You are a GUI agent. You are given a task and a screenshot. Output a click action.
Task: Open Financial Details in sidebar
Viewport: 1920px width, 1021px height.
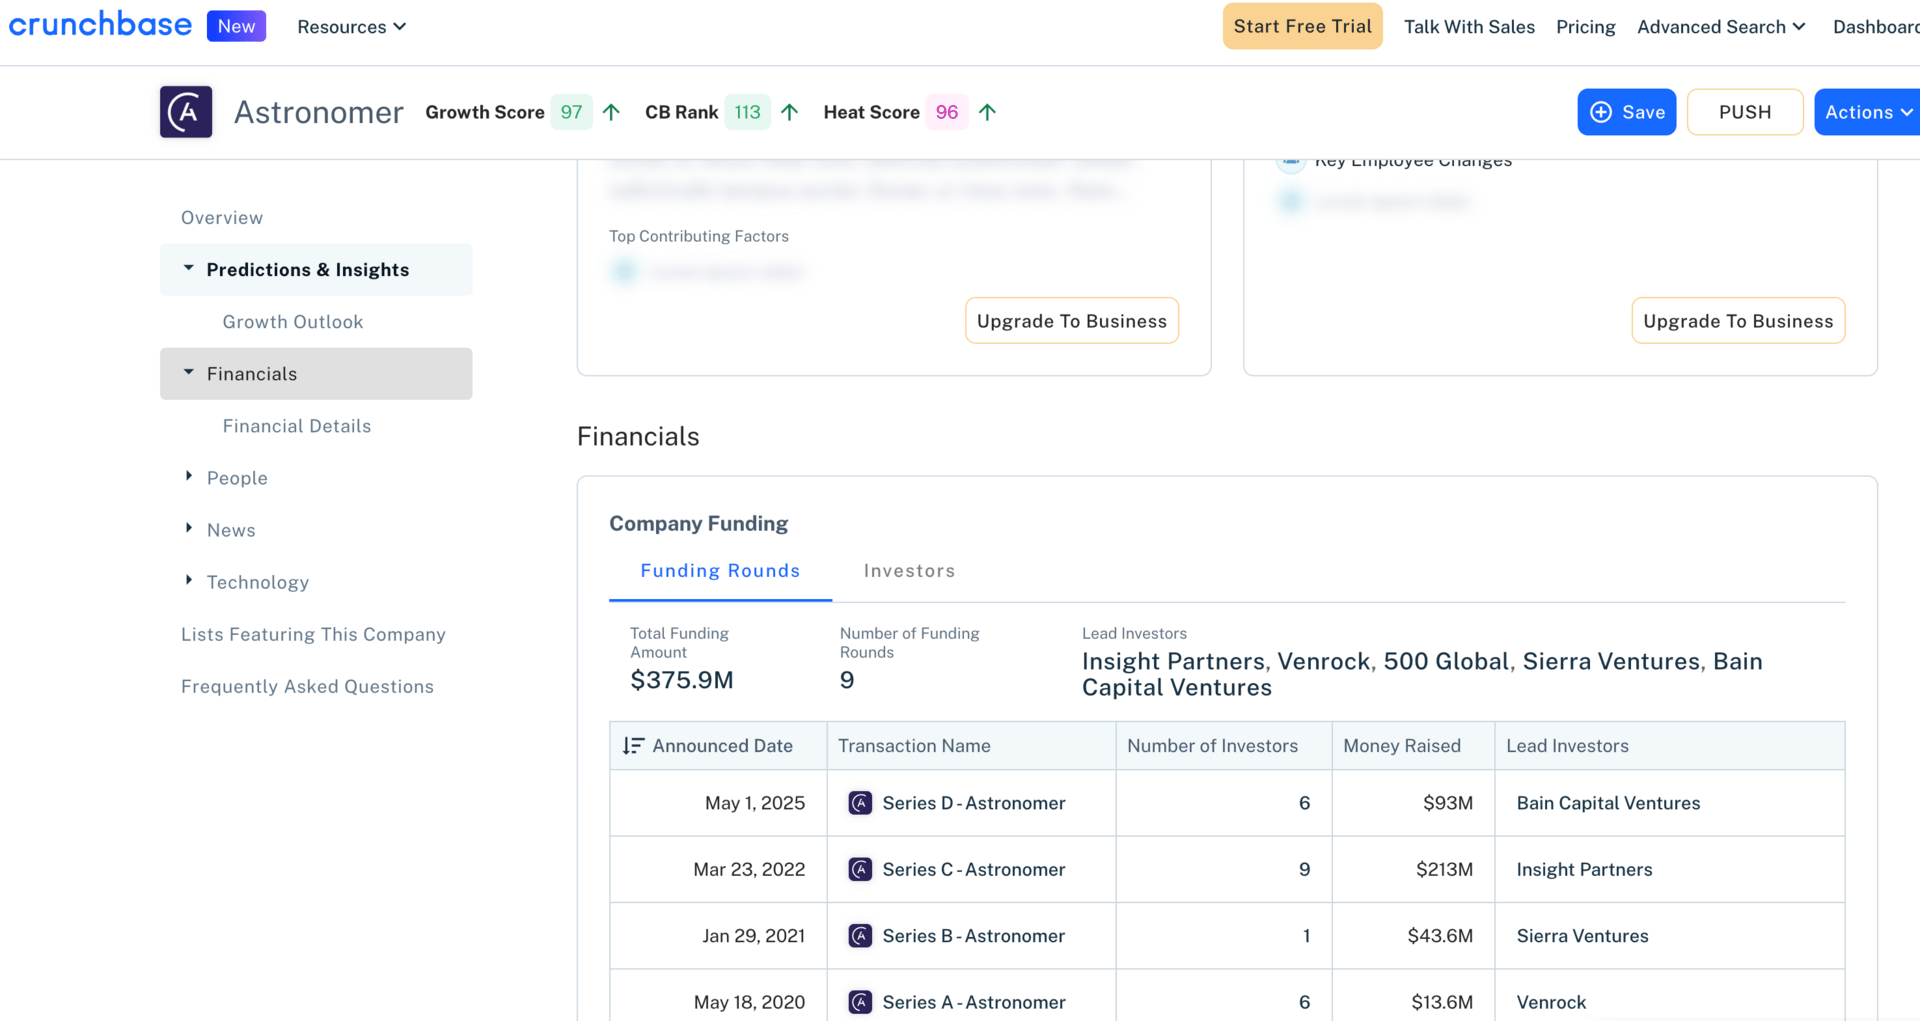pos(297,426)
